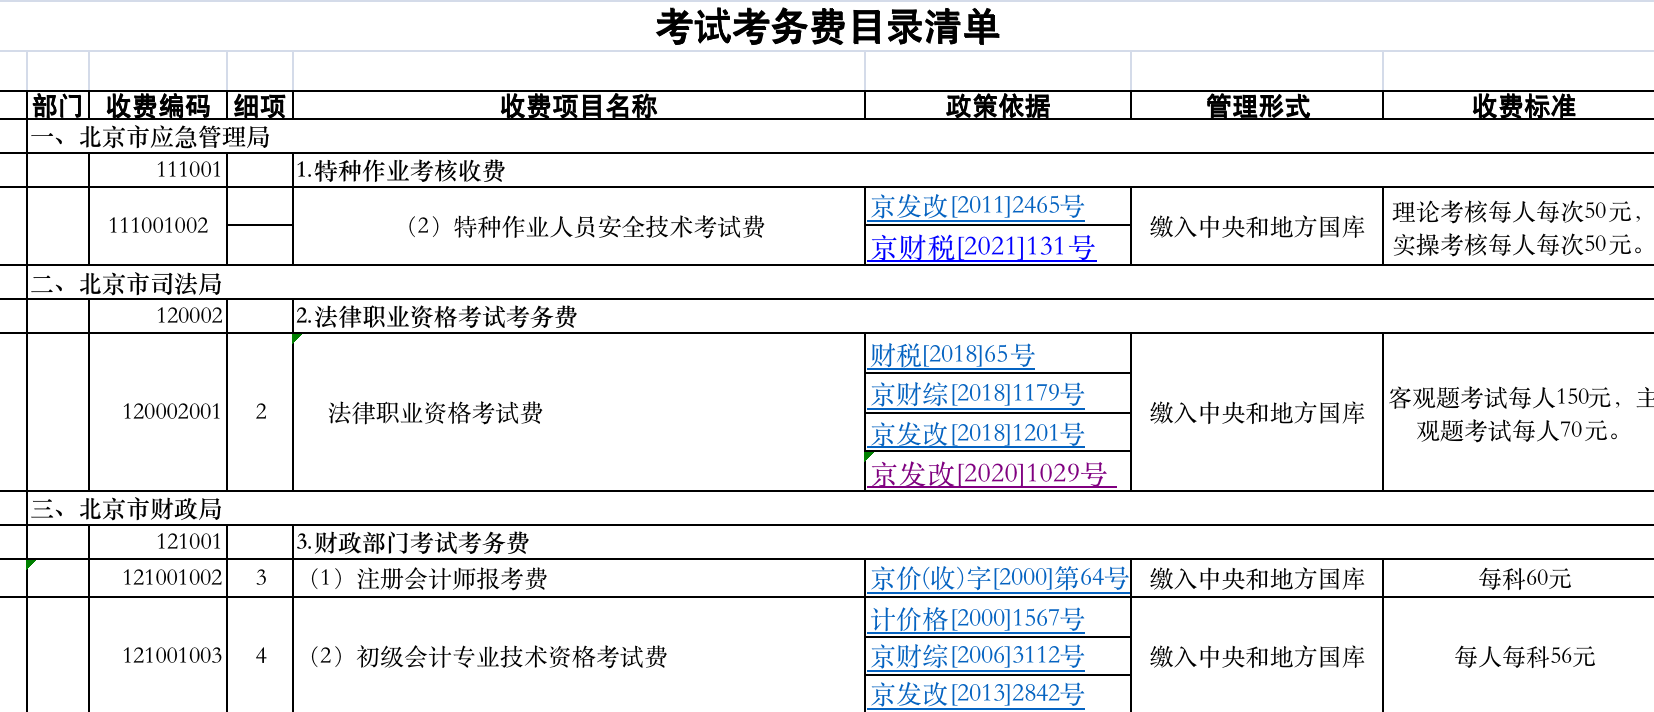This screenshot has width=1654, height=712.
Task: Select the 一、北京市应急管理局 section row
Action: pos(150,137)
